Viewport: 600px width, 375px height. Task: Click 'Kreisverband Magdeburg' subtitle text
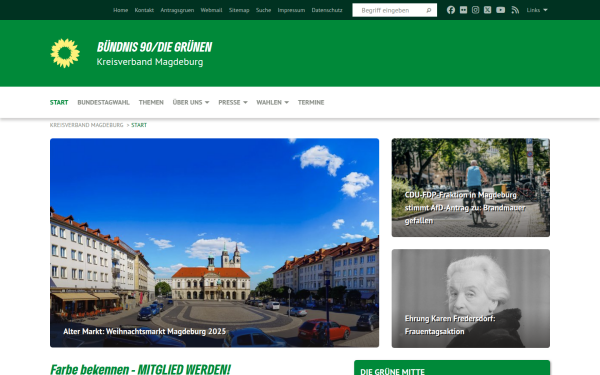tap(150, 62)
